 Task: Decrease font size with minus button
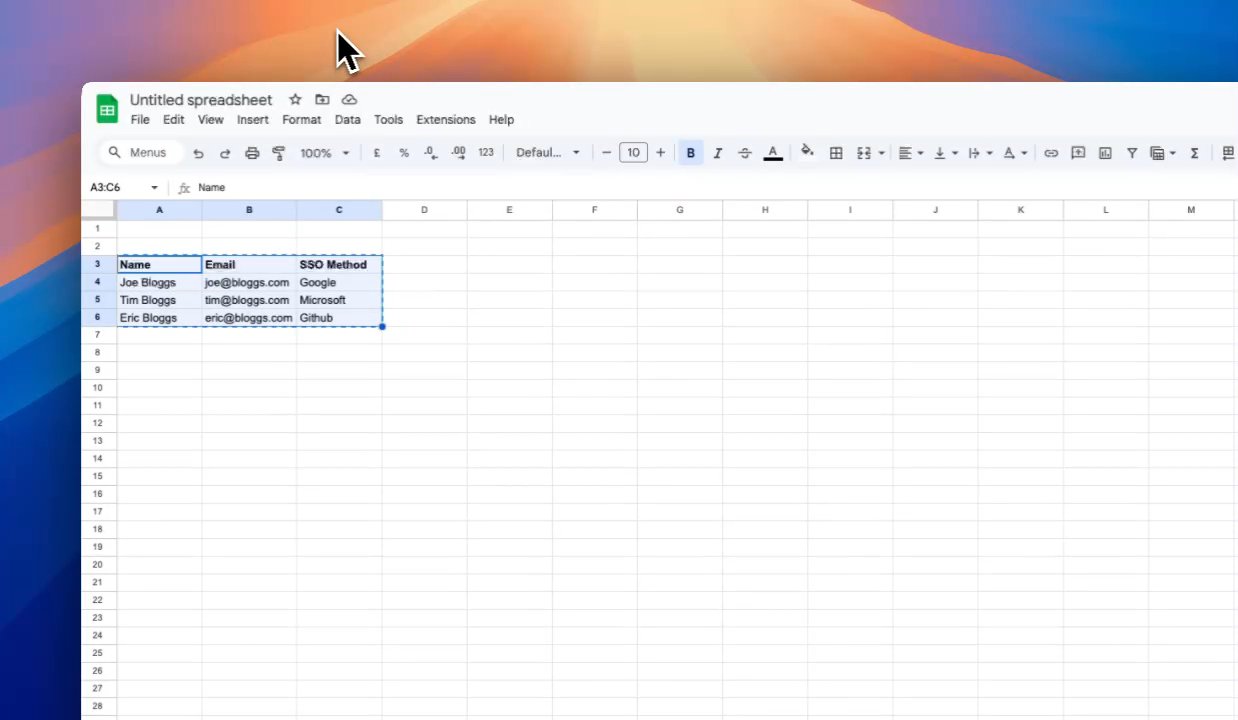pos(606,153)
